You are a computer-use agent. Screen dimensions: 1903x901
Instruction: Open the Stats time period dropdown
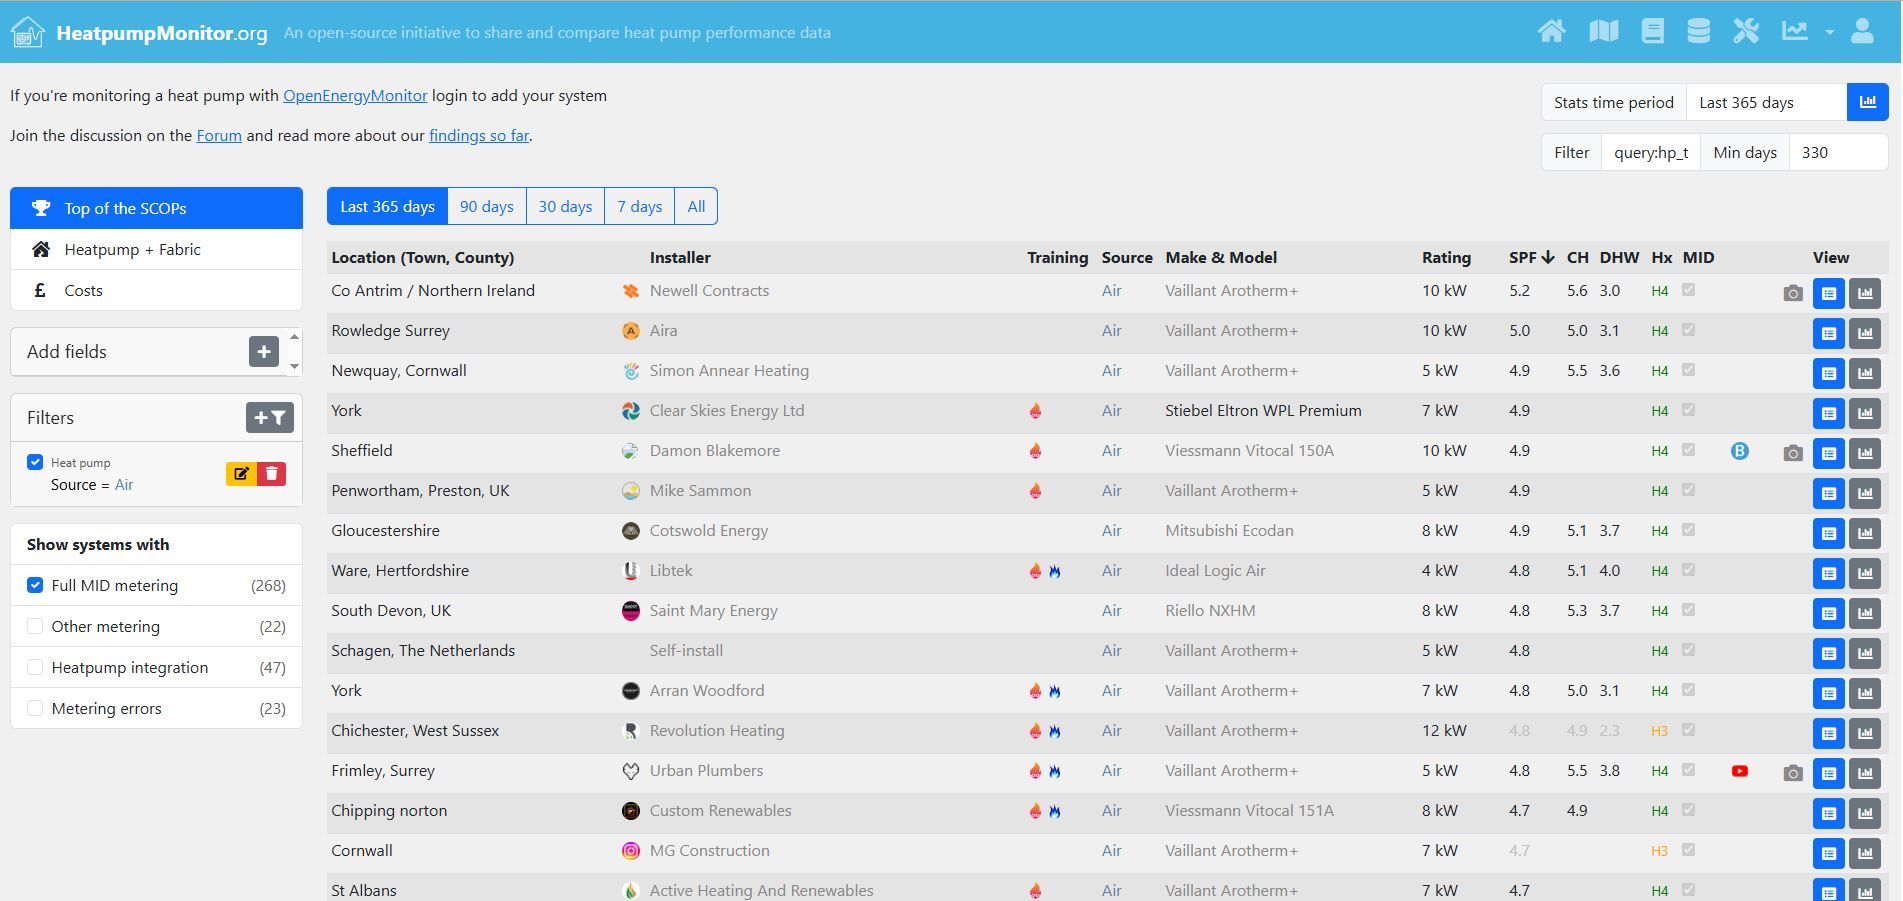(x=1766, y=102)
